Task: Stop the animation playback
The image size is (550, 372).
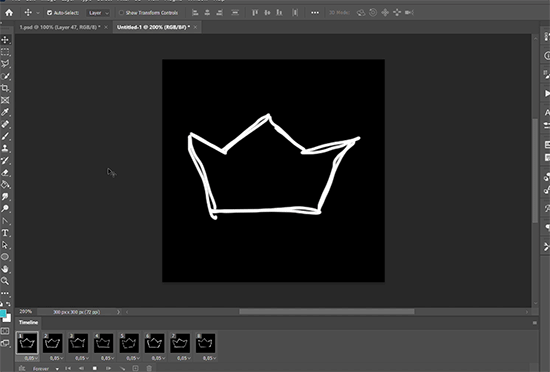Action: click(95, 368)
